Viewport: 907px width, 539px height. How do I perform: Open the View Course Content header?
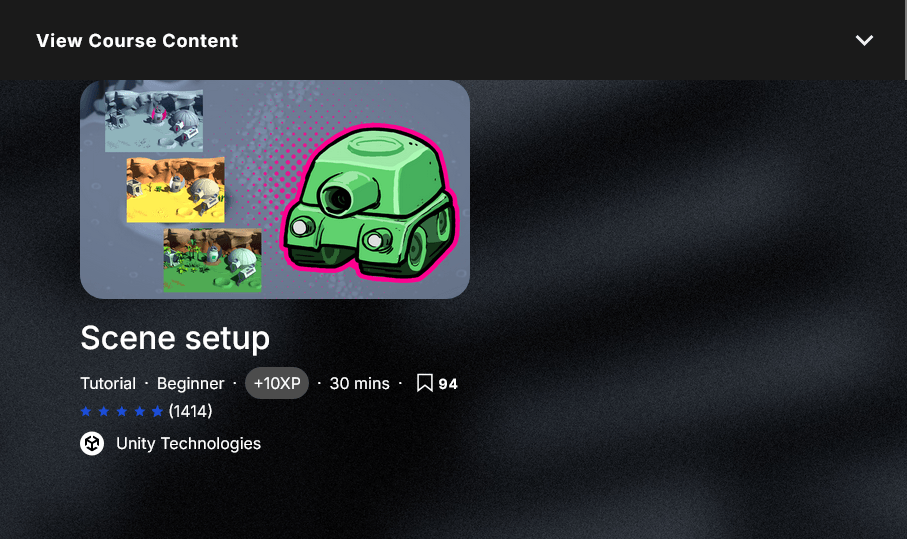(x=452, y=40)
